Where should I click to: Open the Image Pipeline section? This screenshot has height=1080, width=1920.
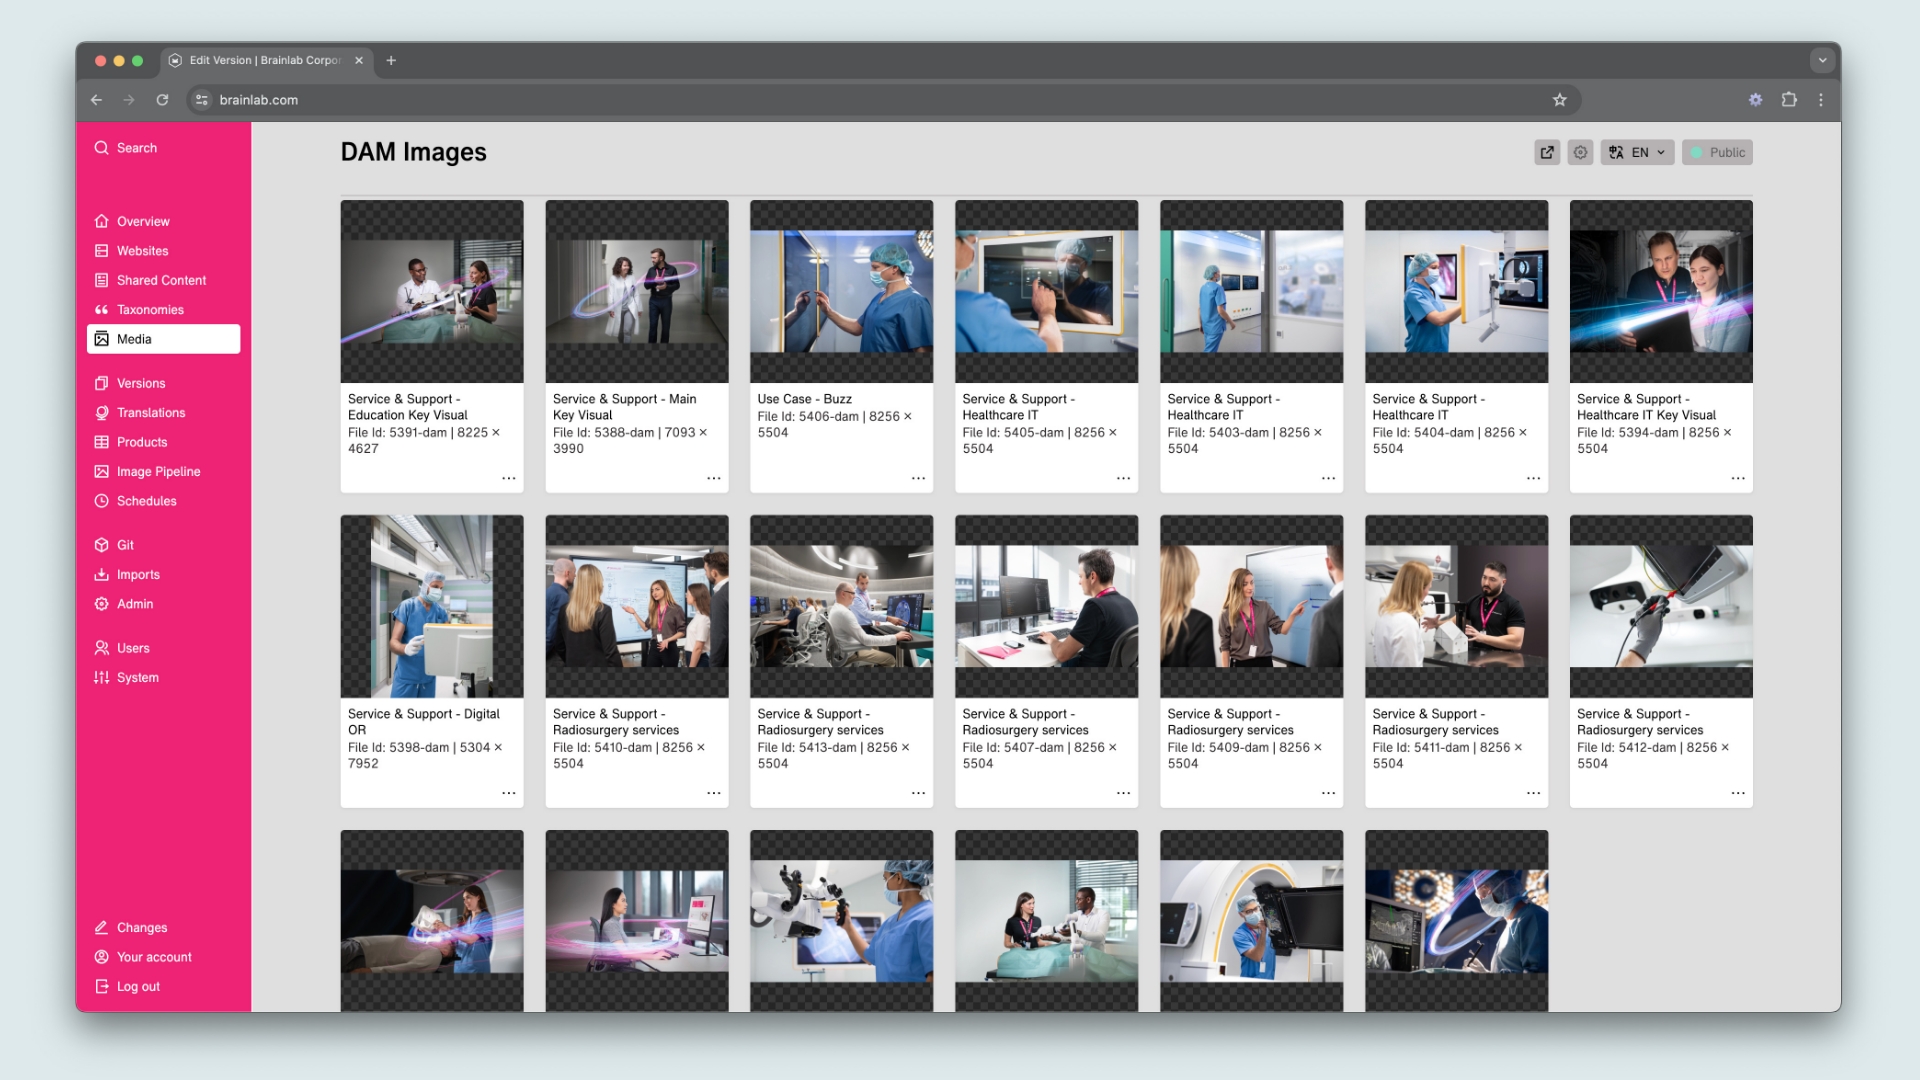tap(158, 472)
